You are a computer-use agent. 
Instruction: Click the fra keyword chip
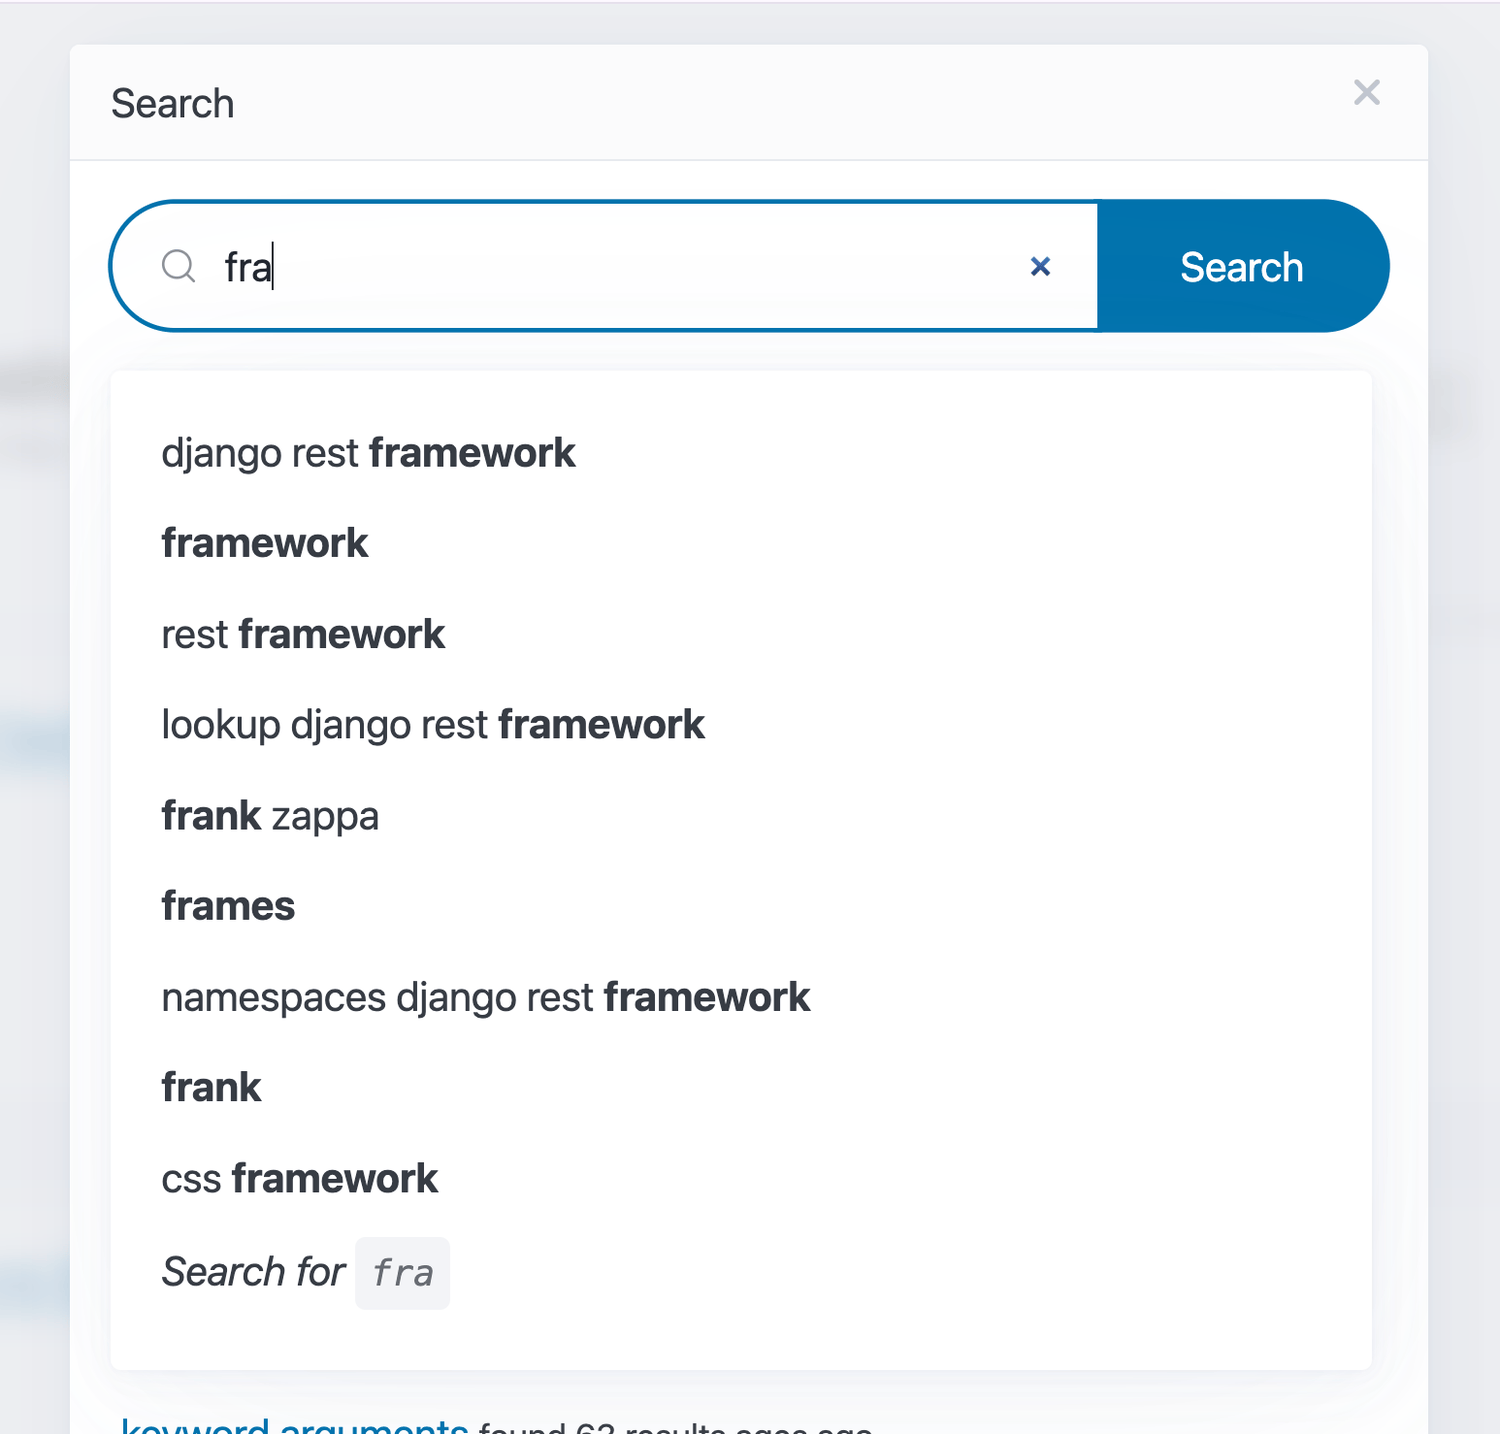402,1273
